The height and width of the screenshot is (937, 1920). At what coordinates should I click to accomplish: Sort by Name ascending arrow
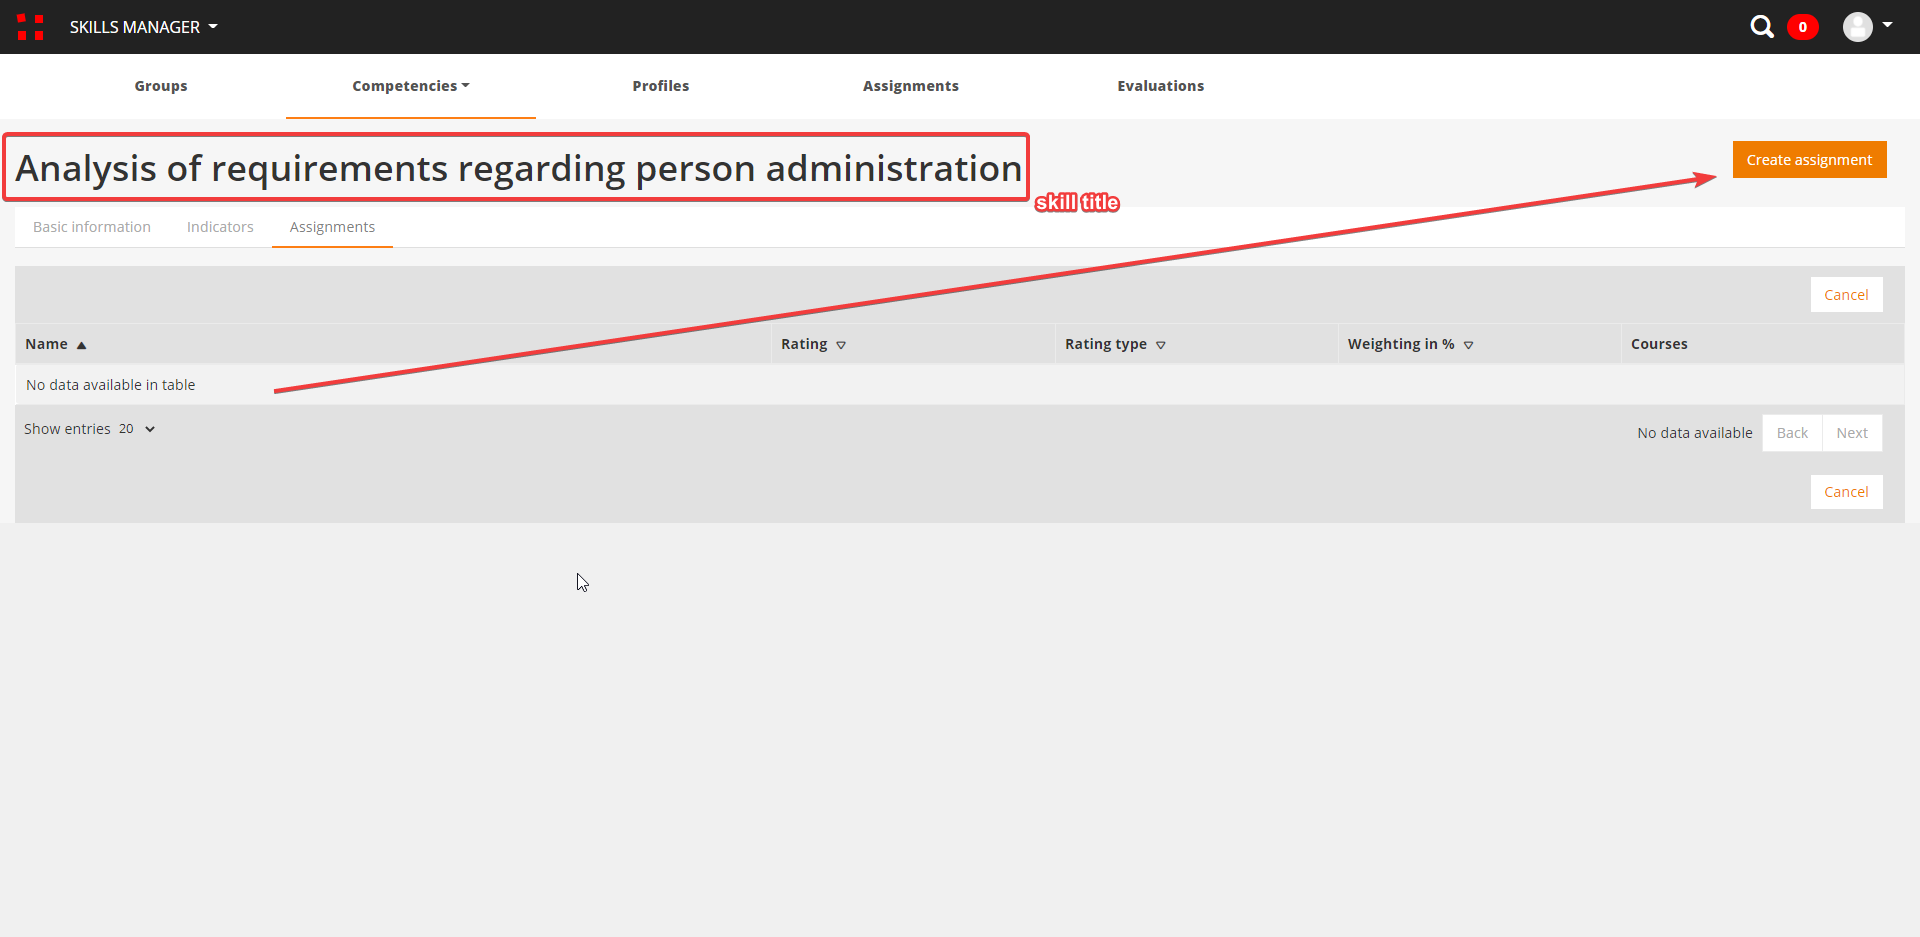pyautogui.click(x=82, y=345)
